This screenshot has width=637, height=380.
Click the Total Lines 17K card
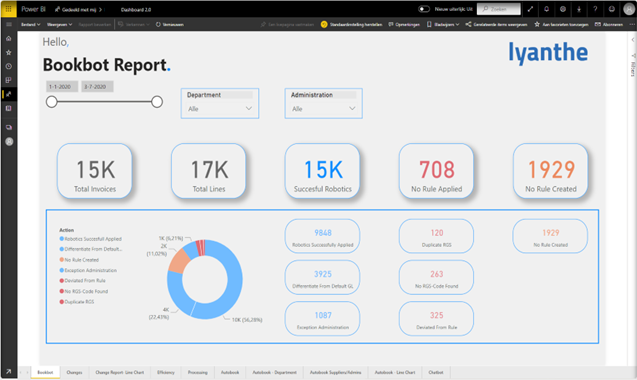click(x=209, y=171)
